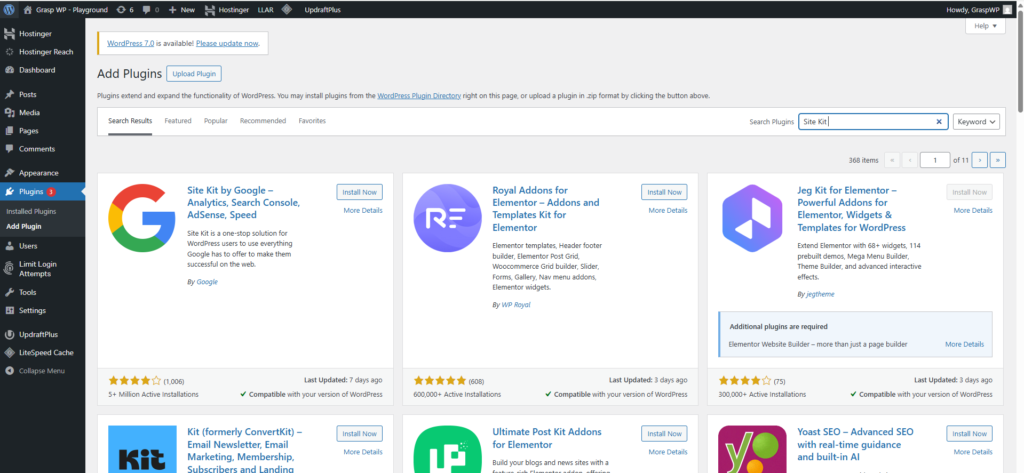Click the current page number field
The height and width of the screenshot is (473, 1024).
(x=935, y=160)
